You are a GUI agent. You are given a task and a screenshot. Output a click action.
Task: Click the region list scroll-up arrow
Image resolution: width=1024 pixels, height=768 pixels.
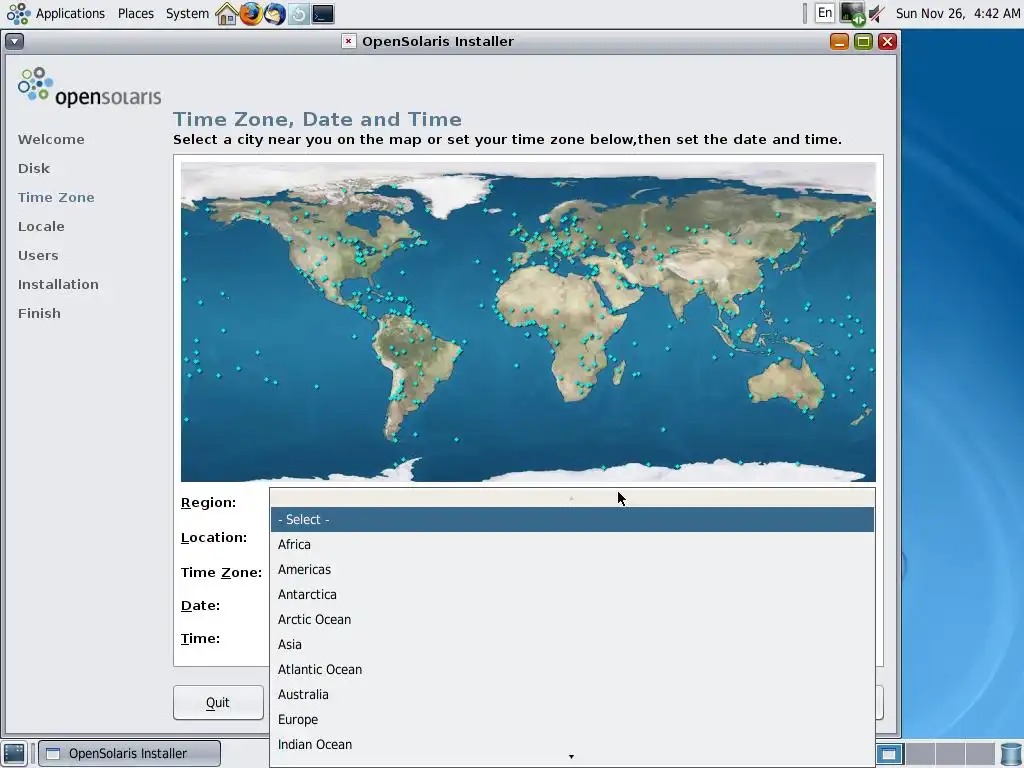[x=571, y=498]
